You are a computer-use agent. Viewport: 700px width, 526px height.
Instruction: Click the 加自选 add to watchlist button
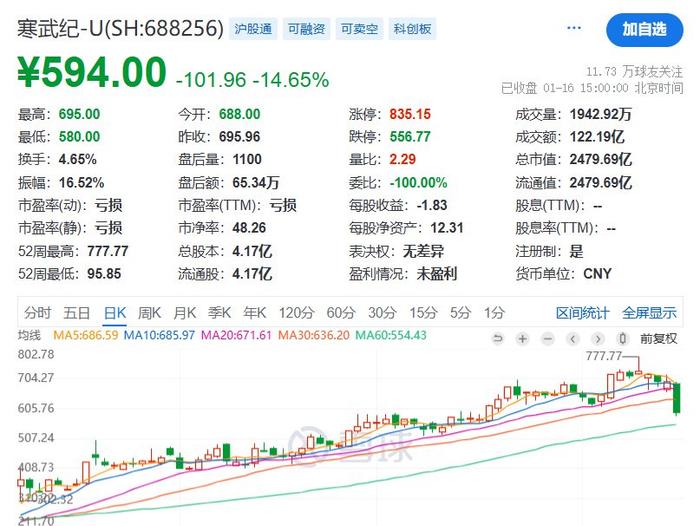click(645, 30)
